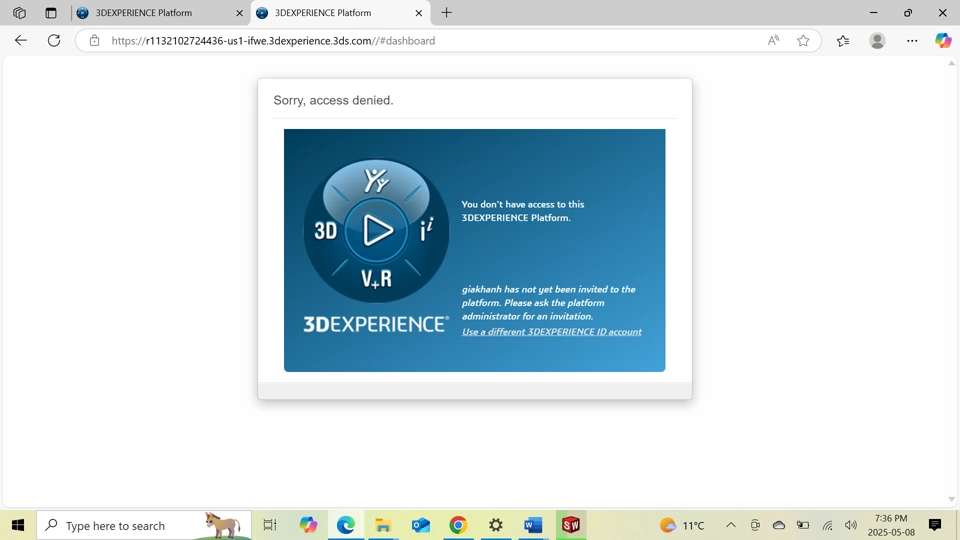Restore down the Edge window
Image resolution: width=960 pixels, height=540 pixels.
[908, 12]
